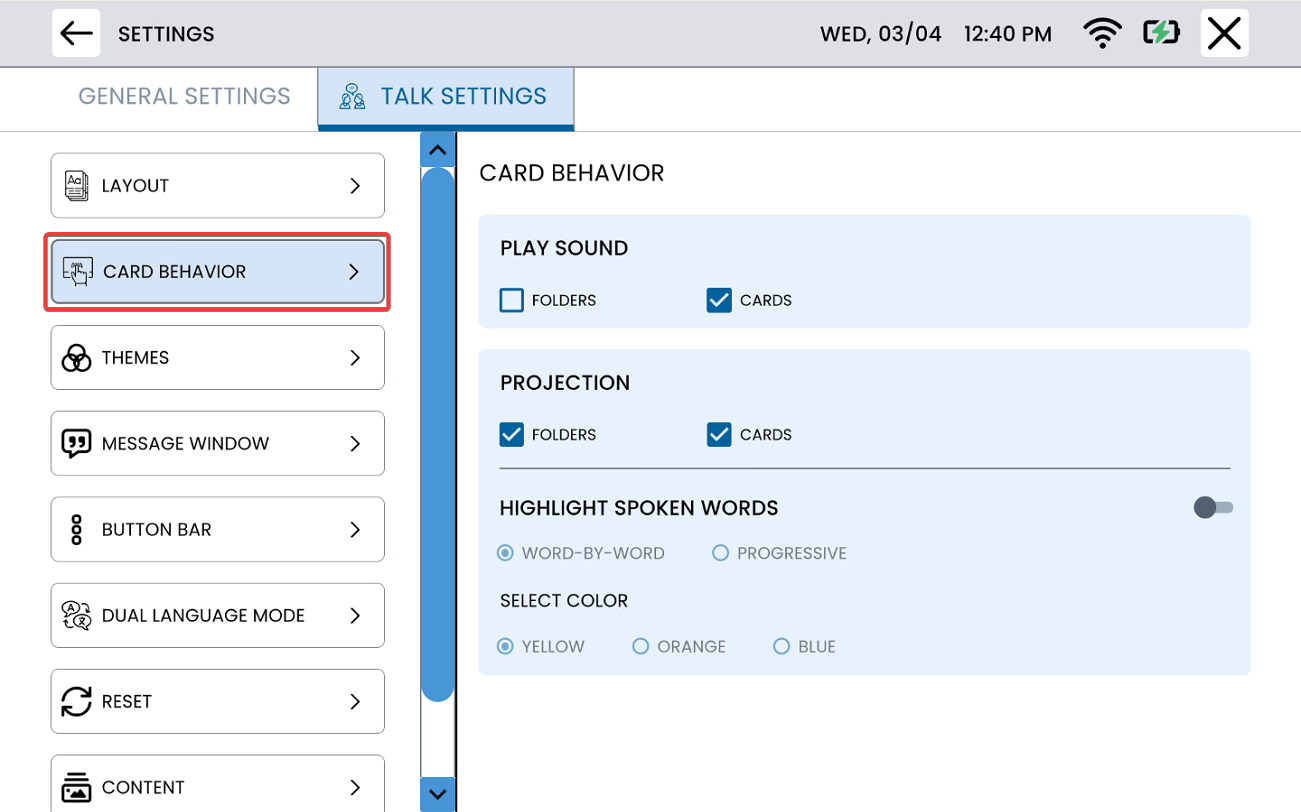The image size is (1301, 812).
Task: Switch to General Settings tab
Action: 184,97
